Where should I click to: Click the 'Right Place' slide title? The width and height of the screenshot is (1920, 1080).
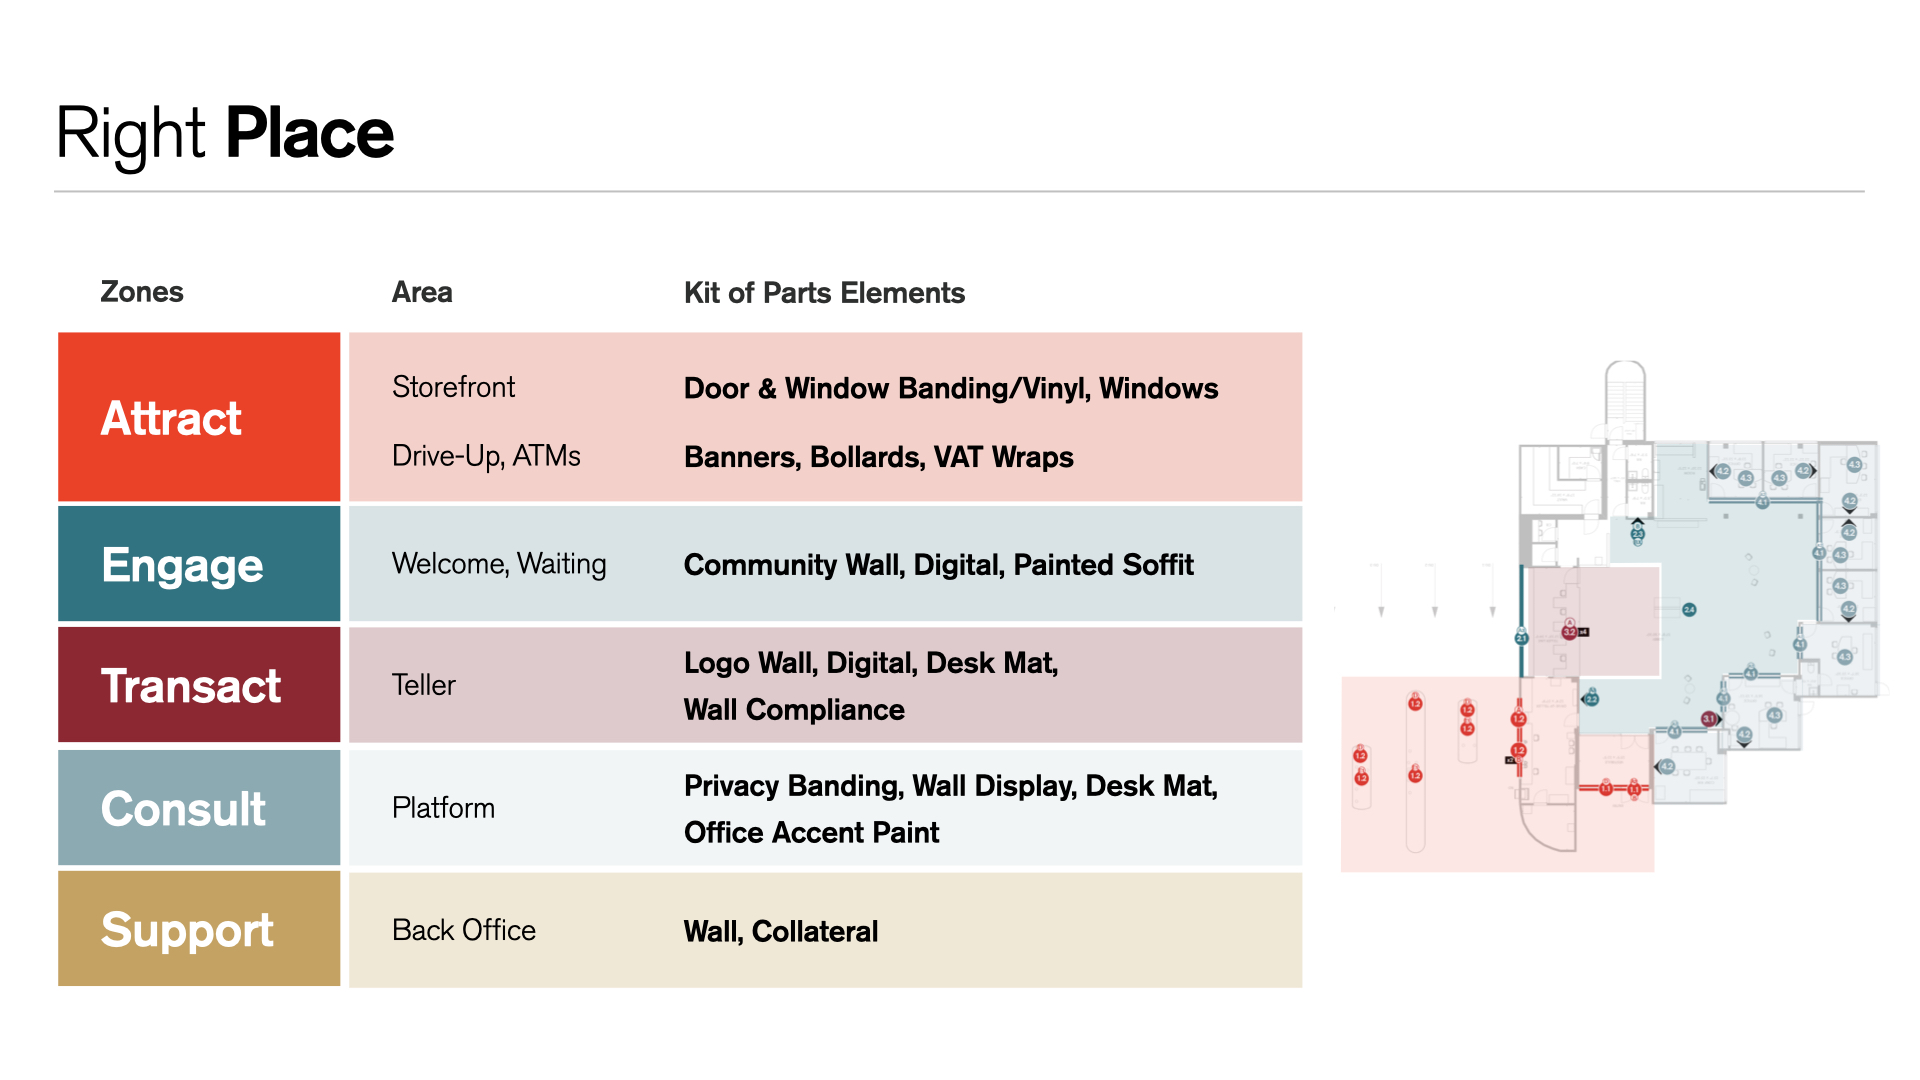click(225, 133)
